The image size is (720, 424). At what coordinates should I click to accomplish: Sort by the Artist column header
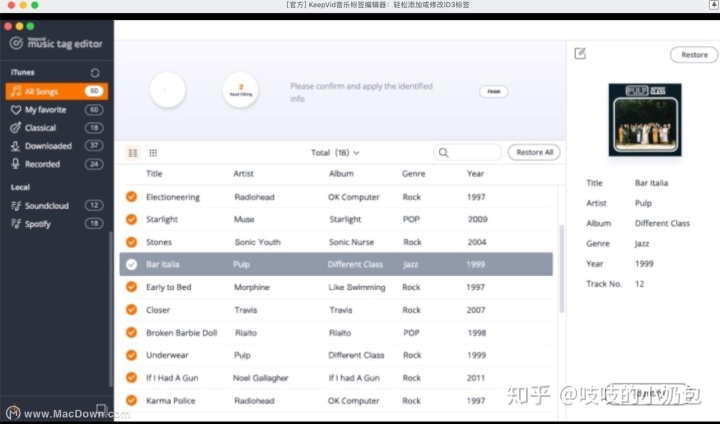click(243, 174)
